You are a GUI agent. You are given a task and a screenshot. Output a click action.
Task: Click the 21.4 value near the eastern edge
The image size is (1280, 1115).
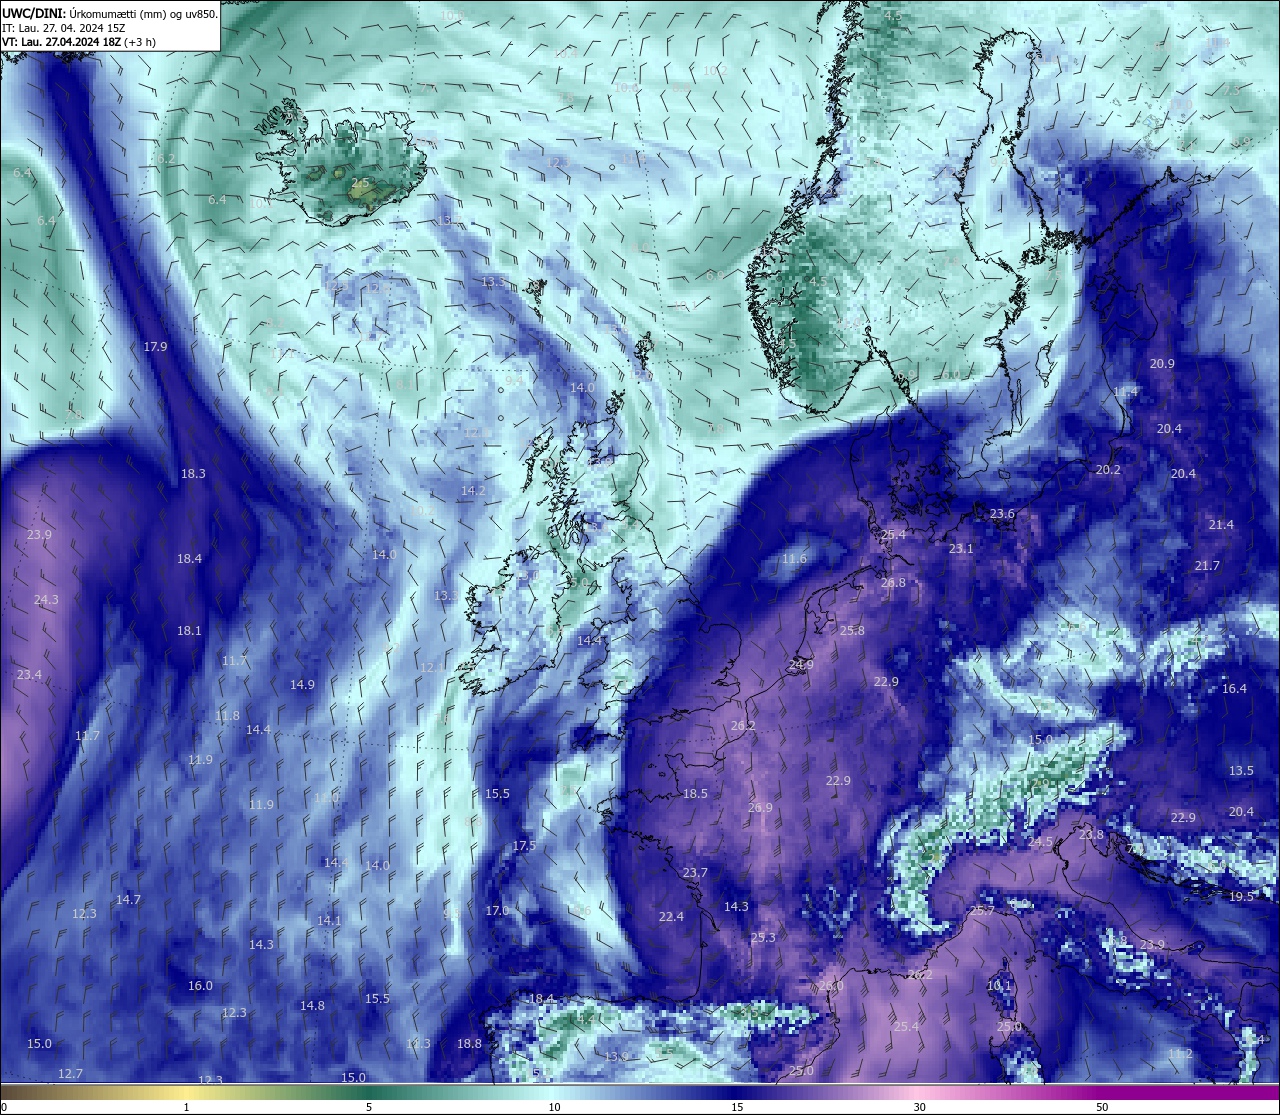coord(1221,525)
